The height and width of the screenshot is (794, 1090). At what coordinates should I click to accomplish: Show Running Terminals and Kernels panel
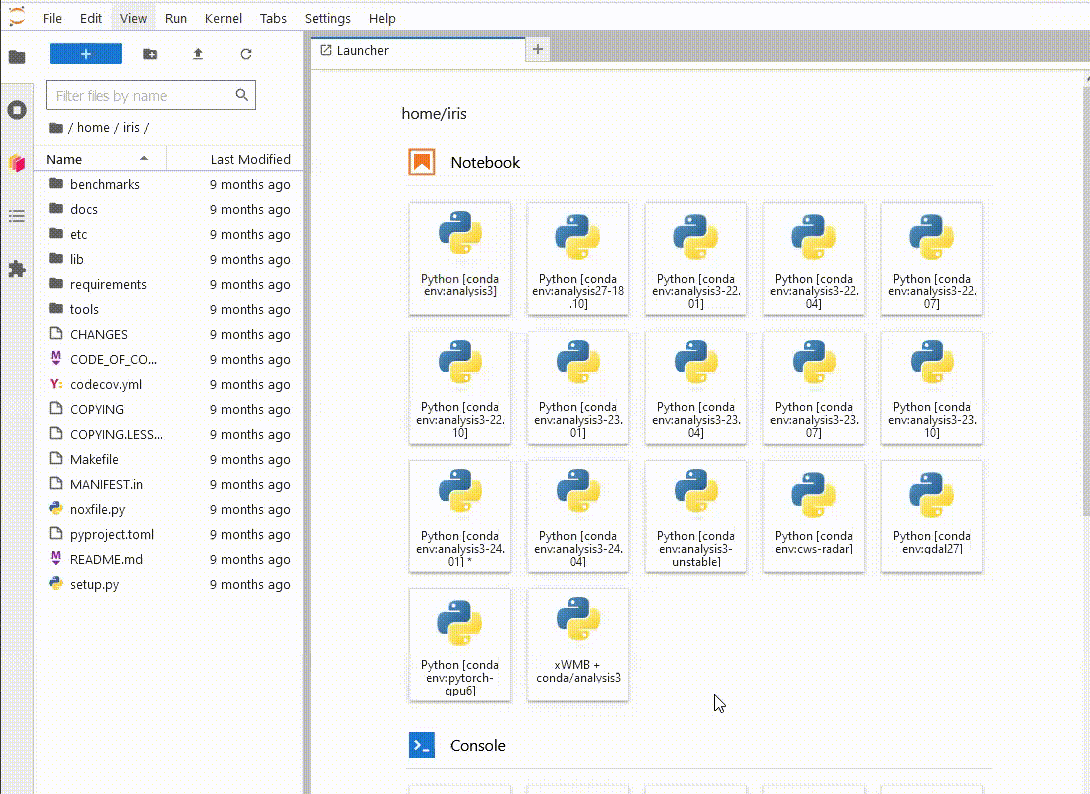[17, 110]
